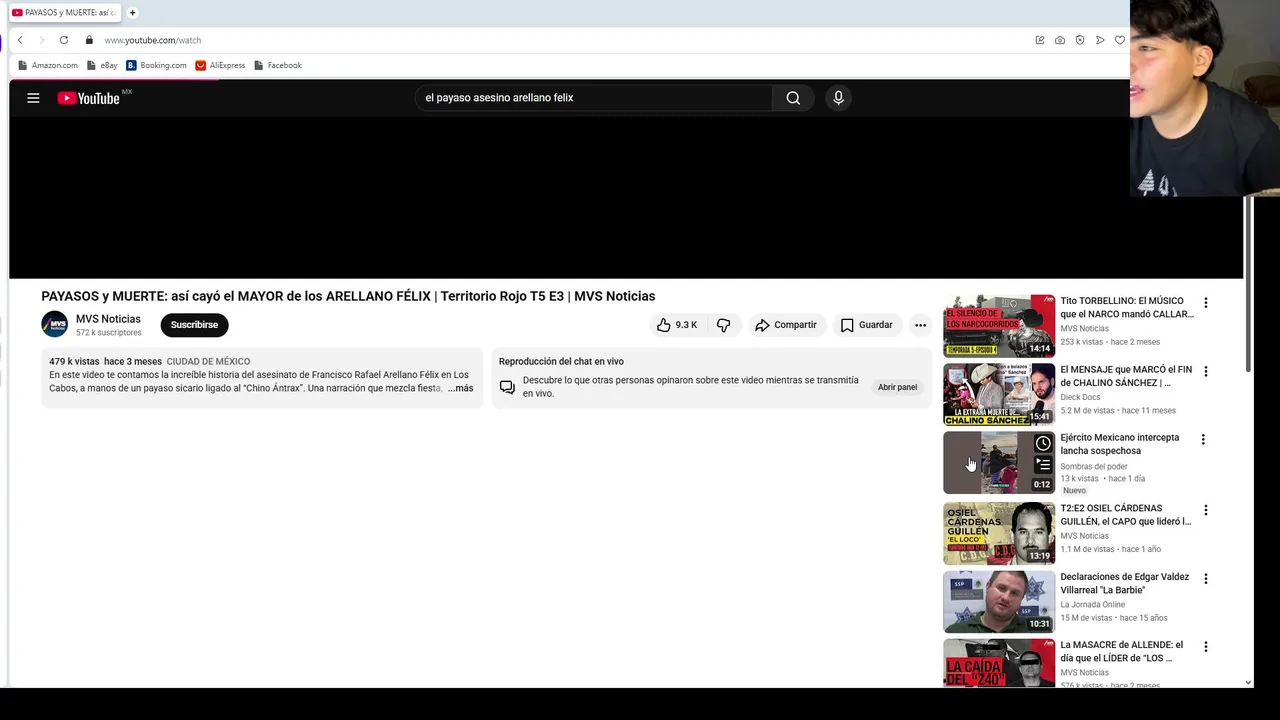Expand video description with ...más
Viewport: 1280px width, 720px height.
tap(461, 388)
